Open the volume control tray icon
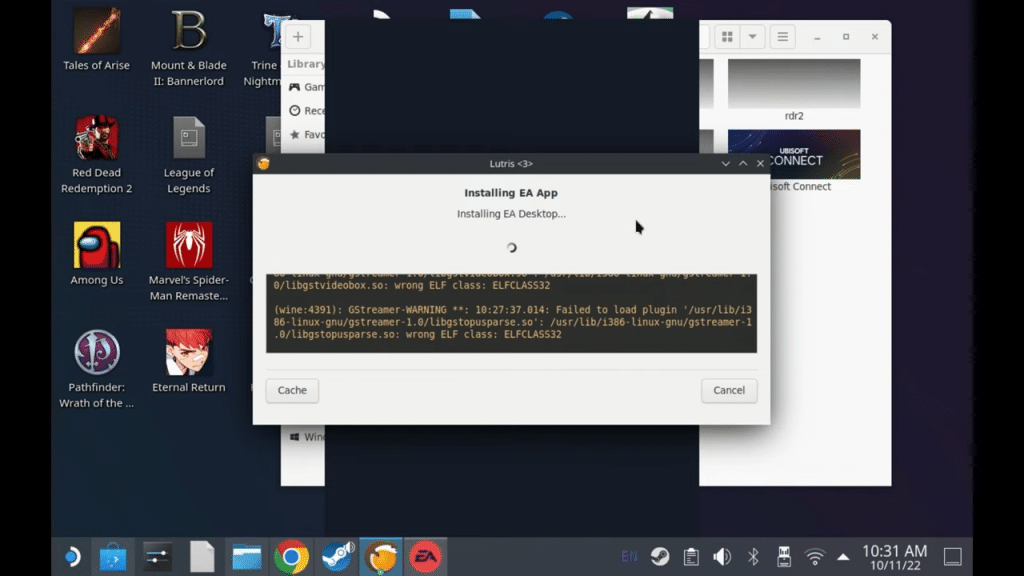1024x576 pixels. pyautogui.click(x=722, y=556)
